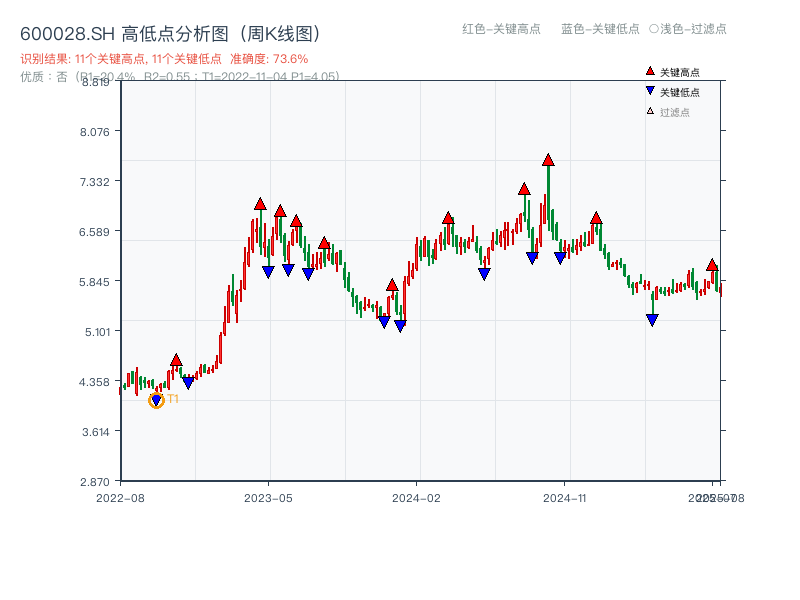Click the 蓝色-关键低点 header legend text

[x=600, y=29]
